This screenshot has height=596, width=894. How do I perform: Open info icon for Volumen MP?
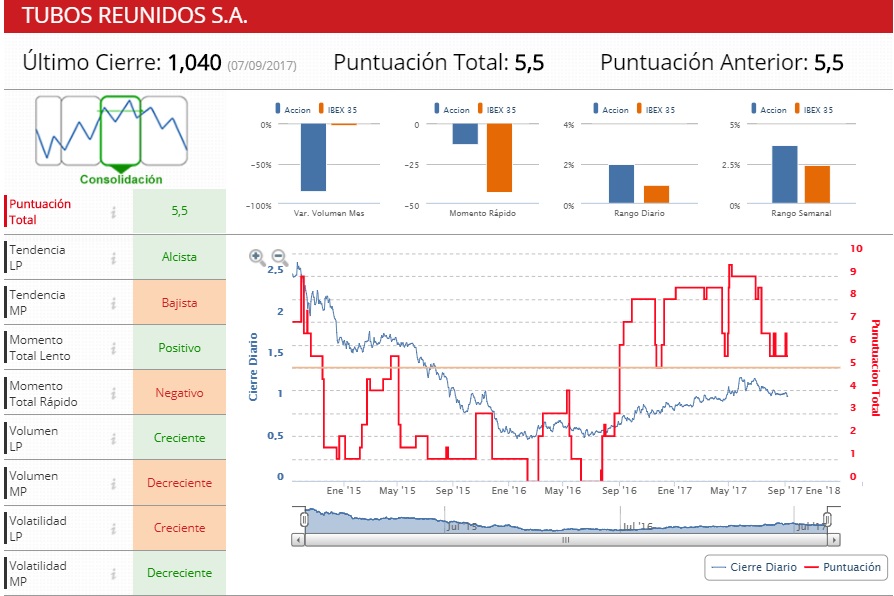coord(113,483)
